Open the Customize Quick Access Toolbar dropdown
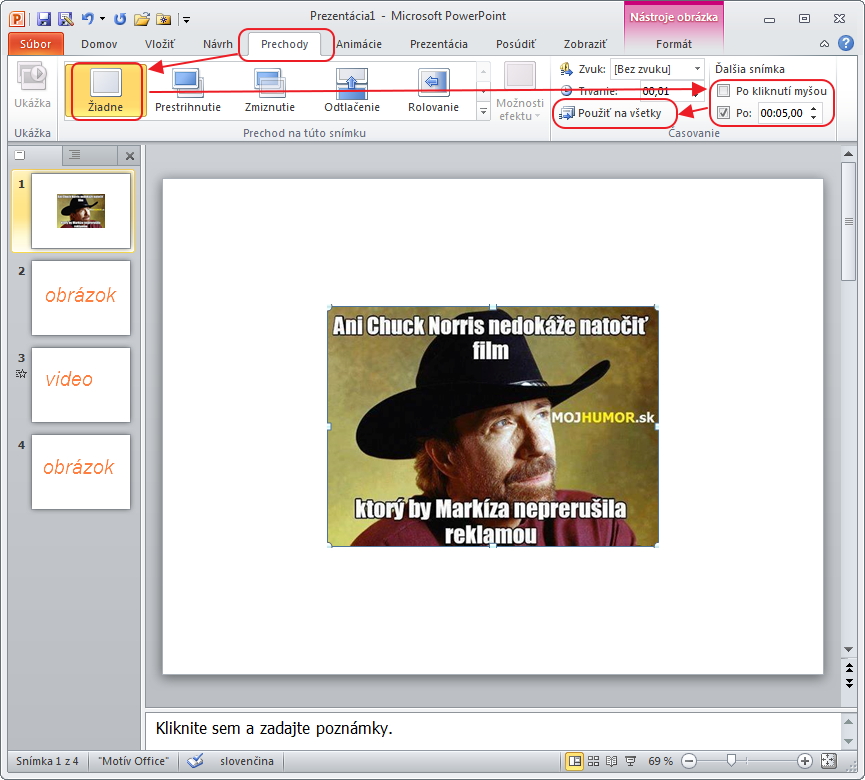The width and height of the screenshot is (865, 780). pos(186,19)
